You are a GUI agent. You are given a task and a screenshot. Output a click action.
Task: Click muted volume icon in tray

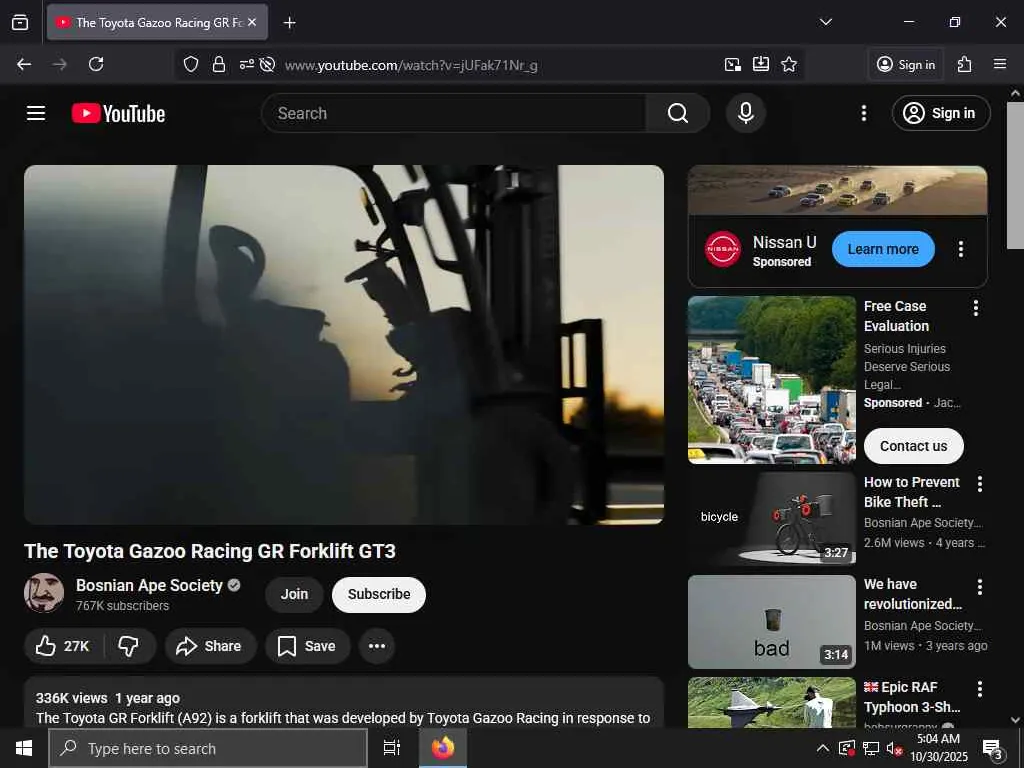pyautogui.click(x=894, y=748)
